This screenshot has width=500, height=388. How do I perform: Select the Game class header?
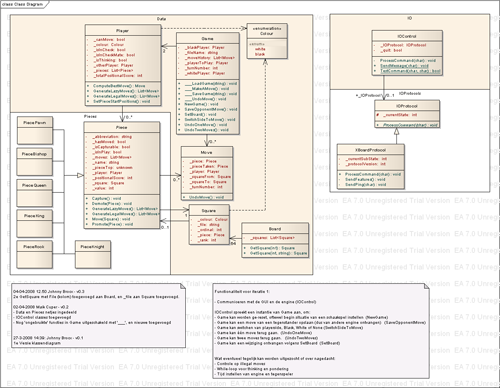click(208, 38)
